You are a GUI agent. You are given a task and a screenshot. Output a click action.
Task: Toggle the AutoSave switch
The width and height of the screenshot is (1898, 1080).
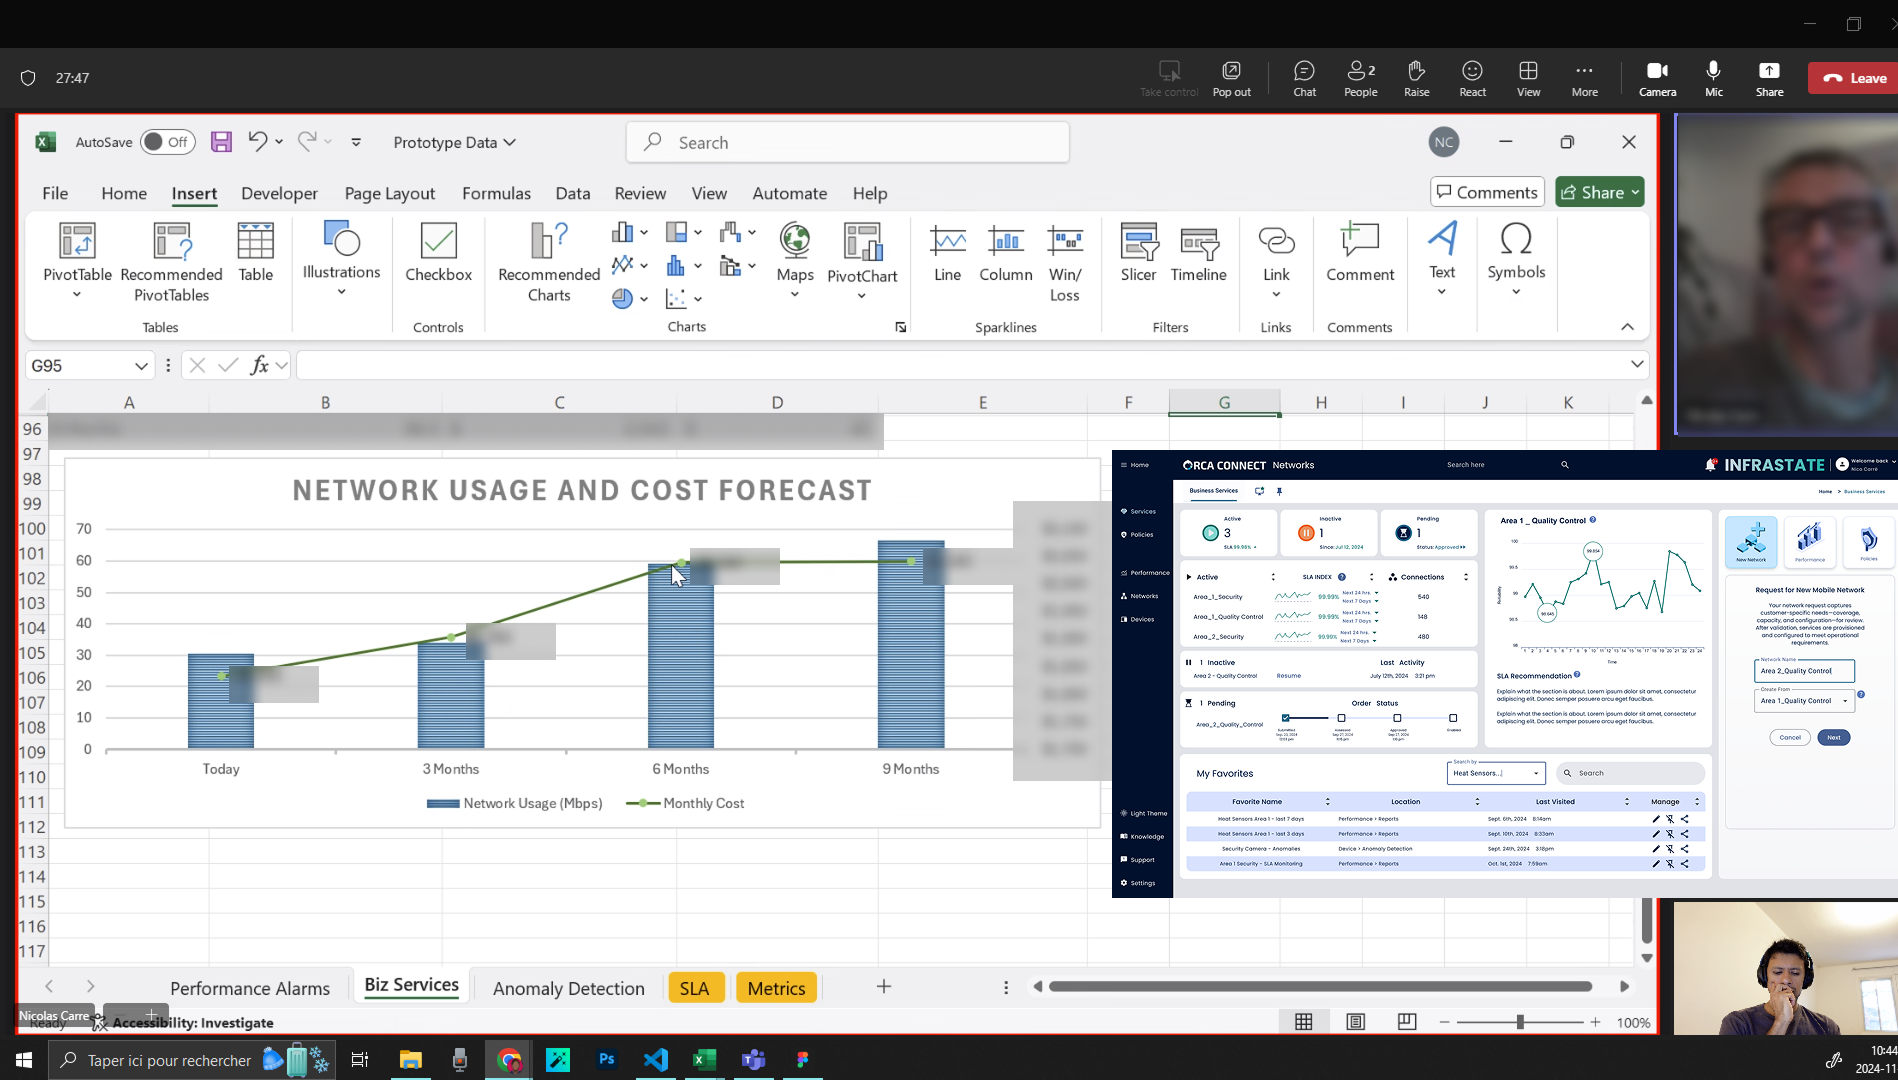click(167, 142)
